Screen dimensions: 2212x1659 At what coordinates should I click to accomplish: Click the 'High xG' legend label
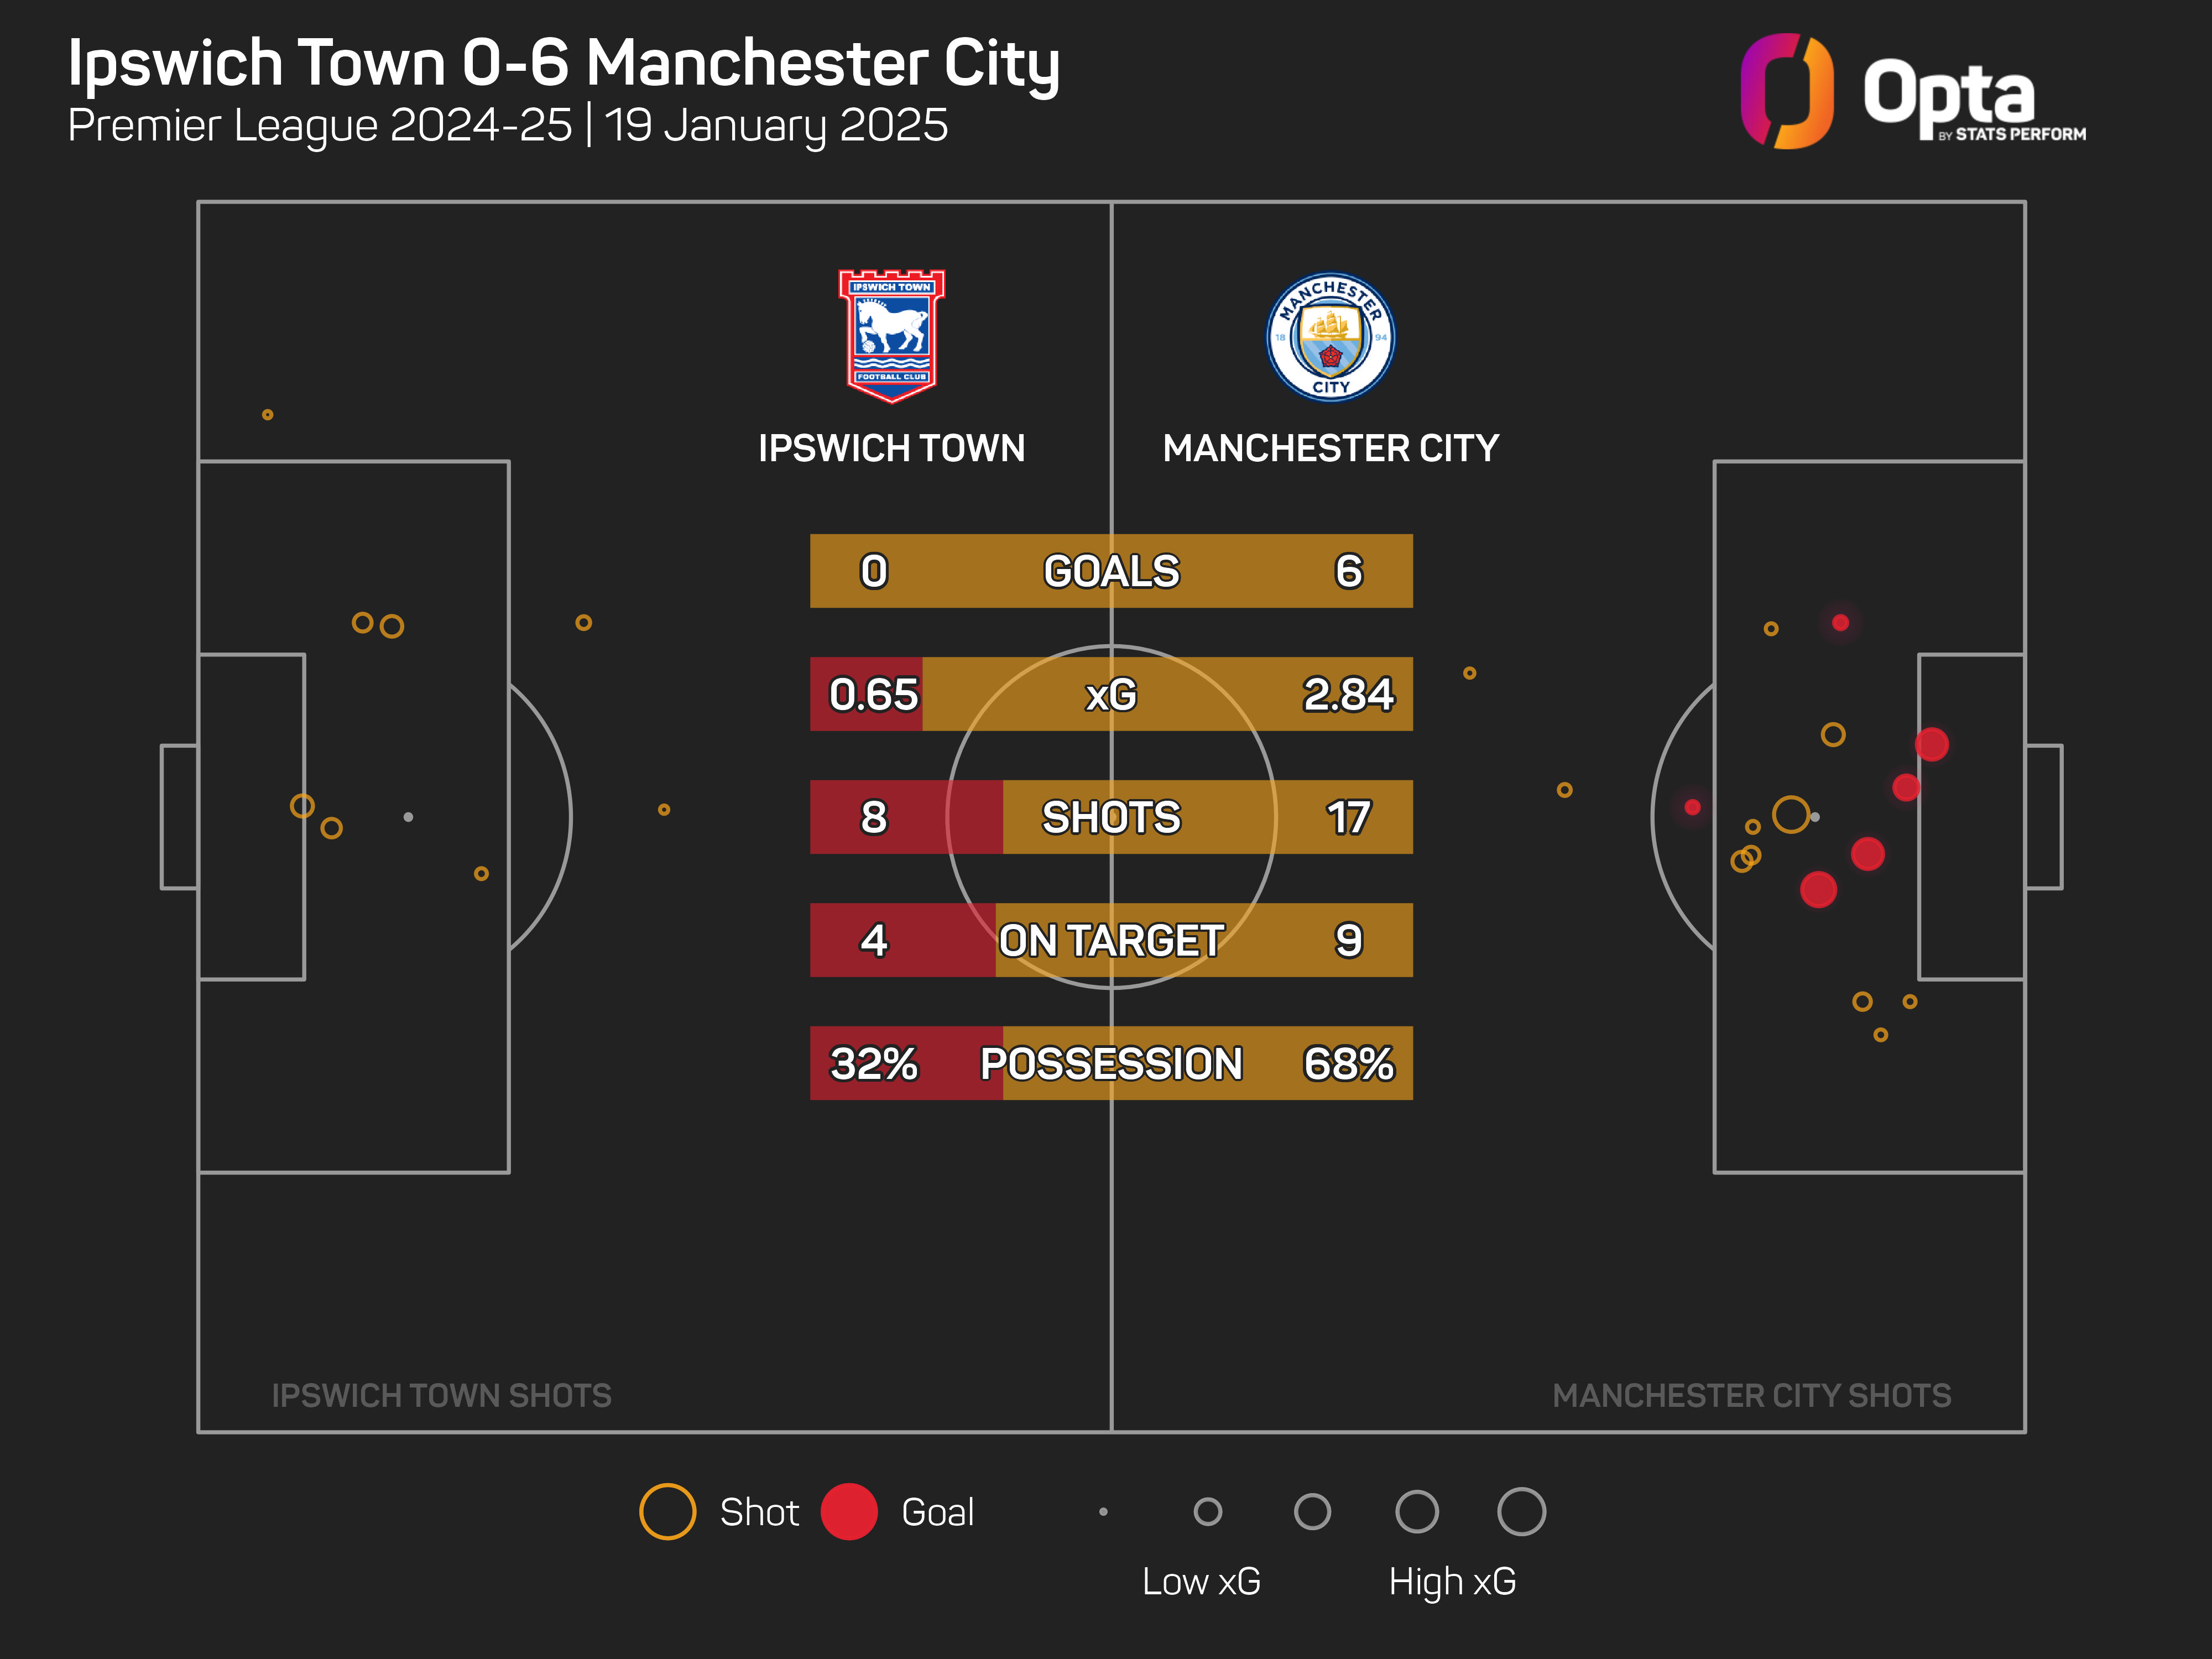click(x=1452, y=1581)
